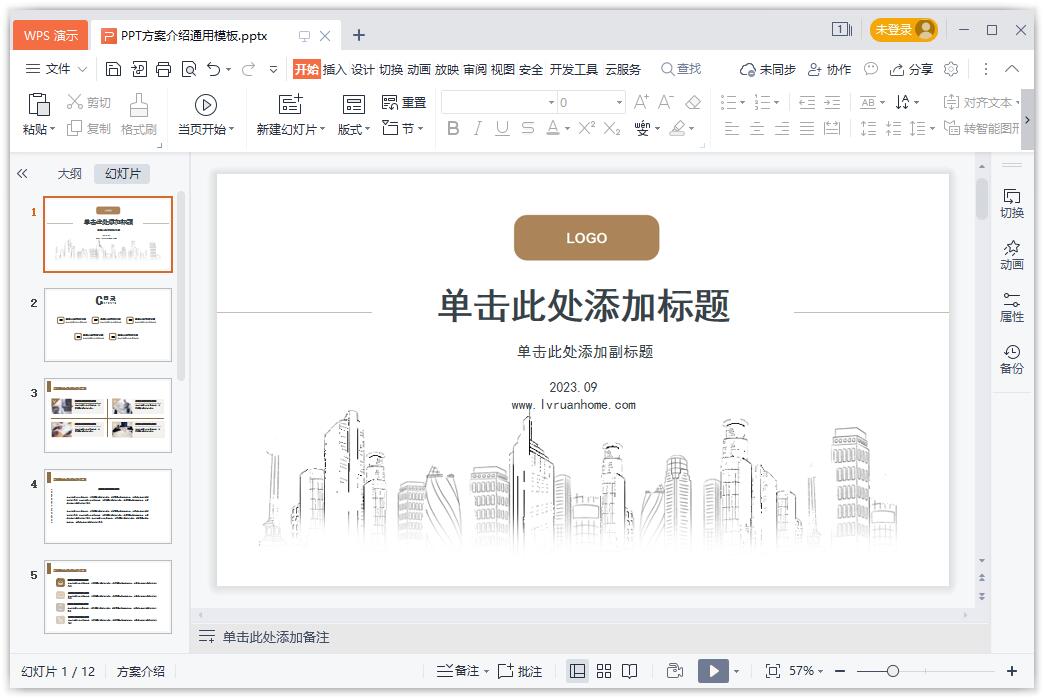The image size is (1044, 698).
Task: Switch to the 大纲 outline tab
Action: 69,173
